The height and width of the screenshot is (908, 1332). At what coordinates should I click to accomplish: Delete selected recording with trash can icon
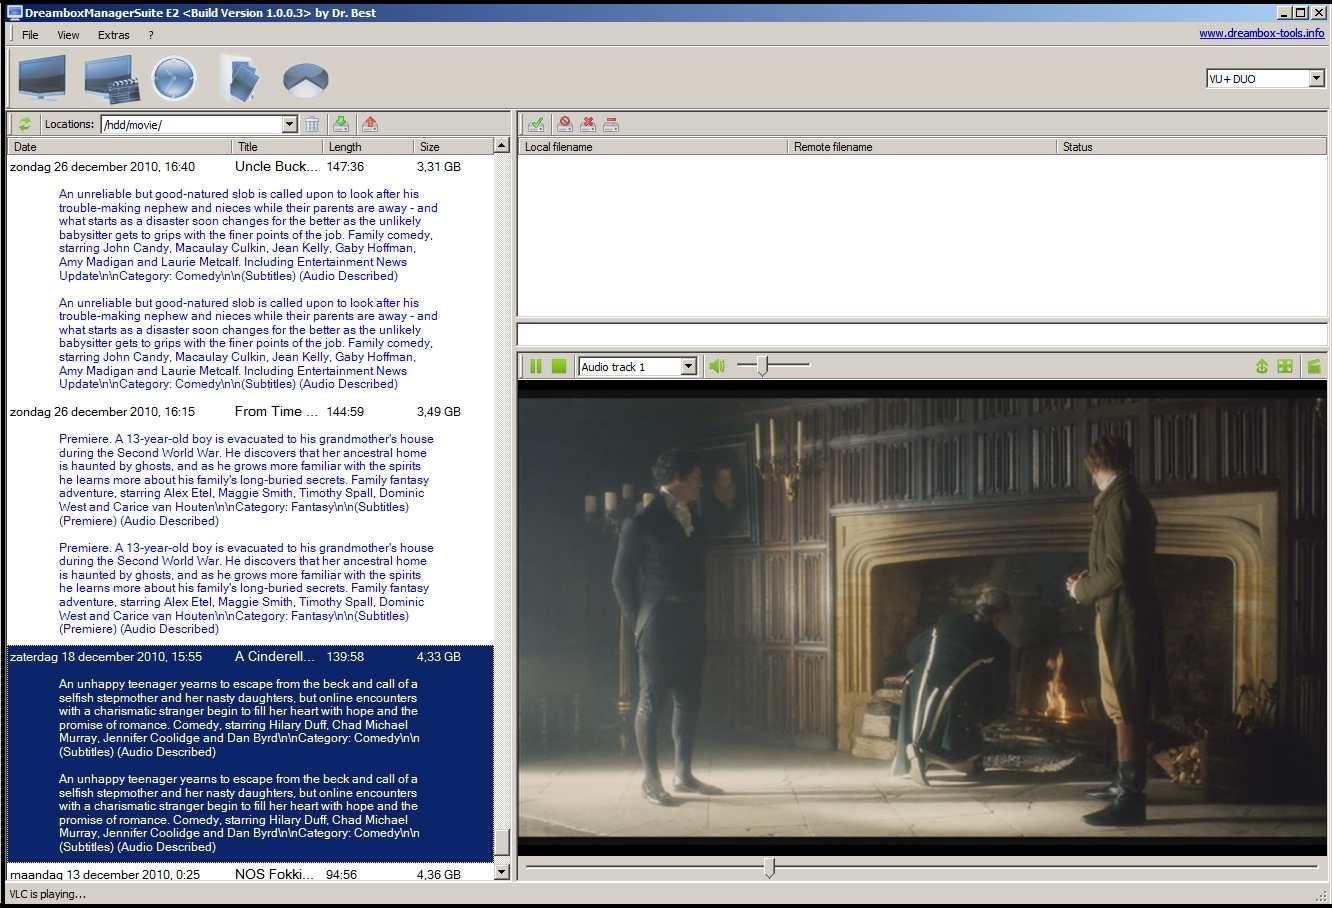click(312, 124)
